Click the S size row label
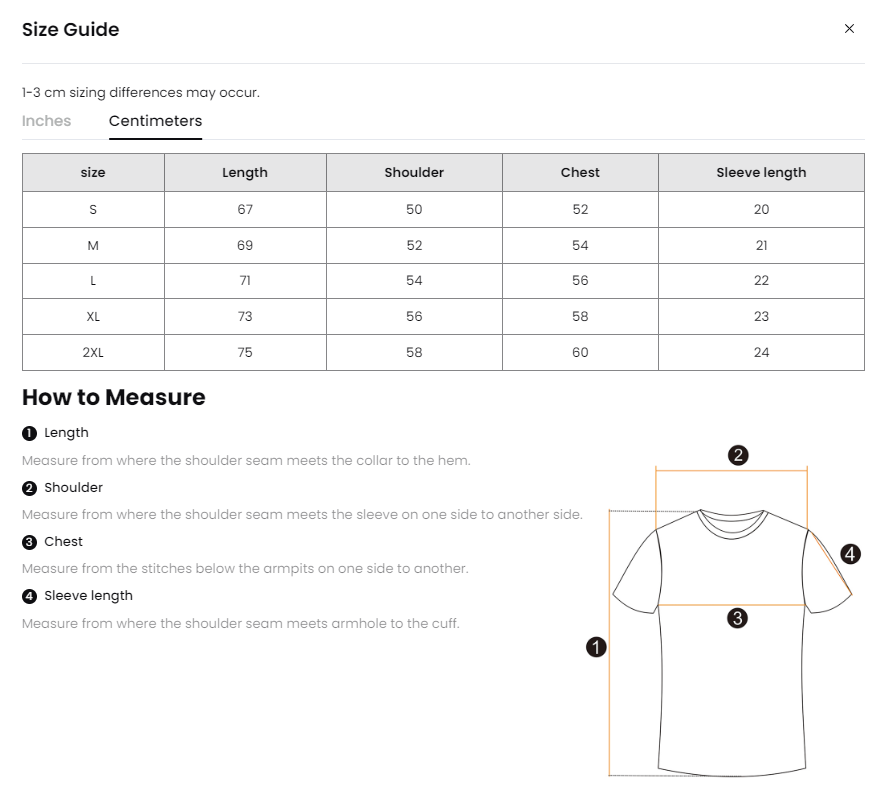Image resolution: width=887 pixels, height=810 pixels. pos(93,209)
